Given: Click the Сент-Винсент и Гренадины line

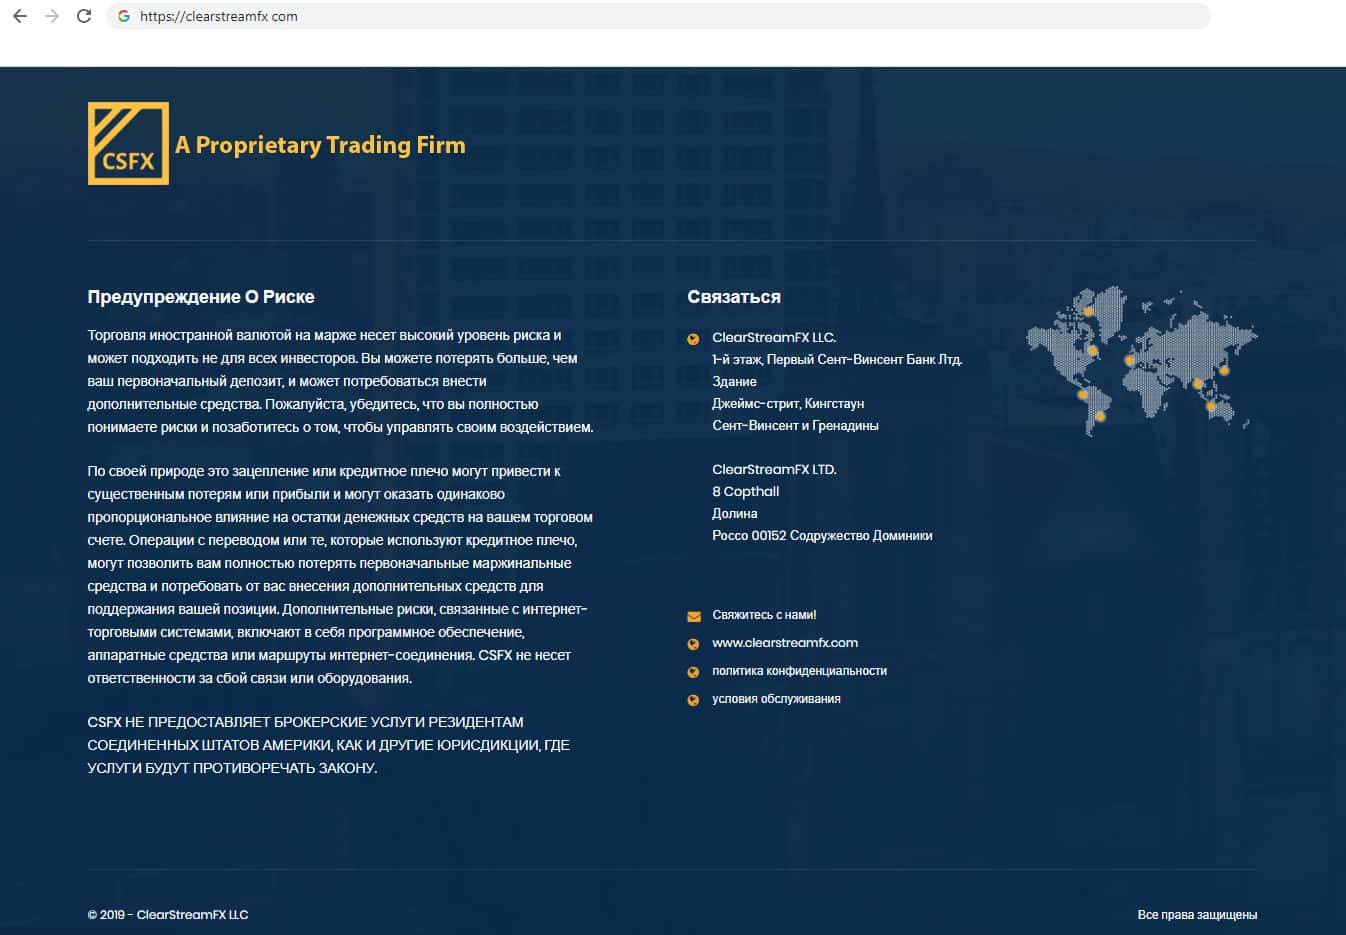Looking at the screenshot, I should [x=795, y=426].
